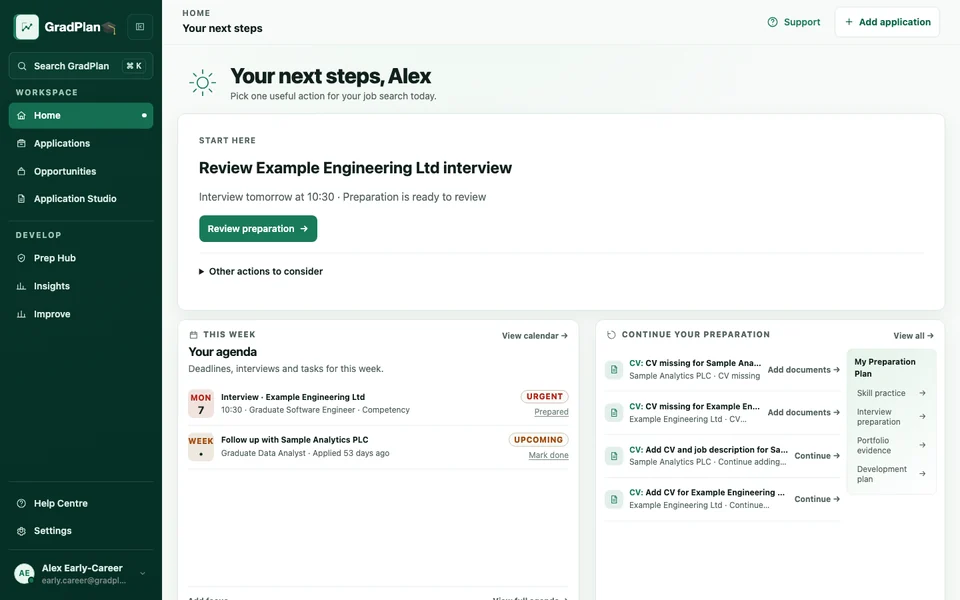Screen dimensions: 960x600
Task: Focus the Search GradPlan field
Action: point(81,66)
